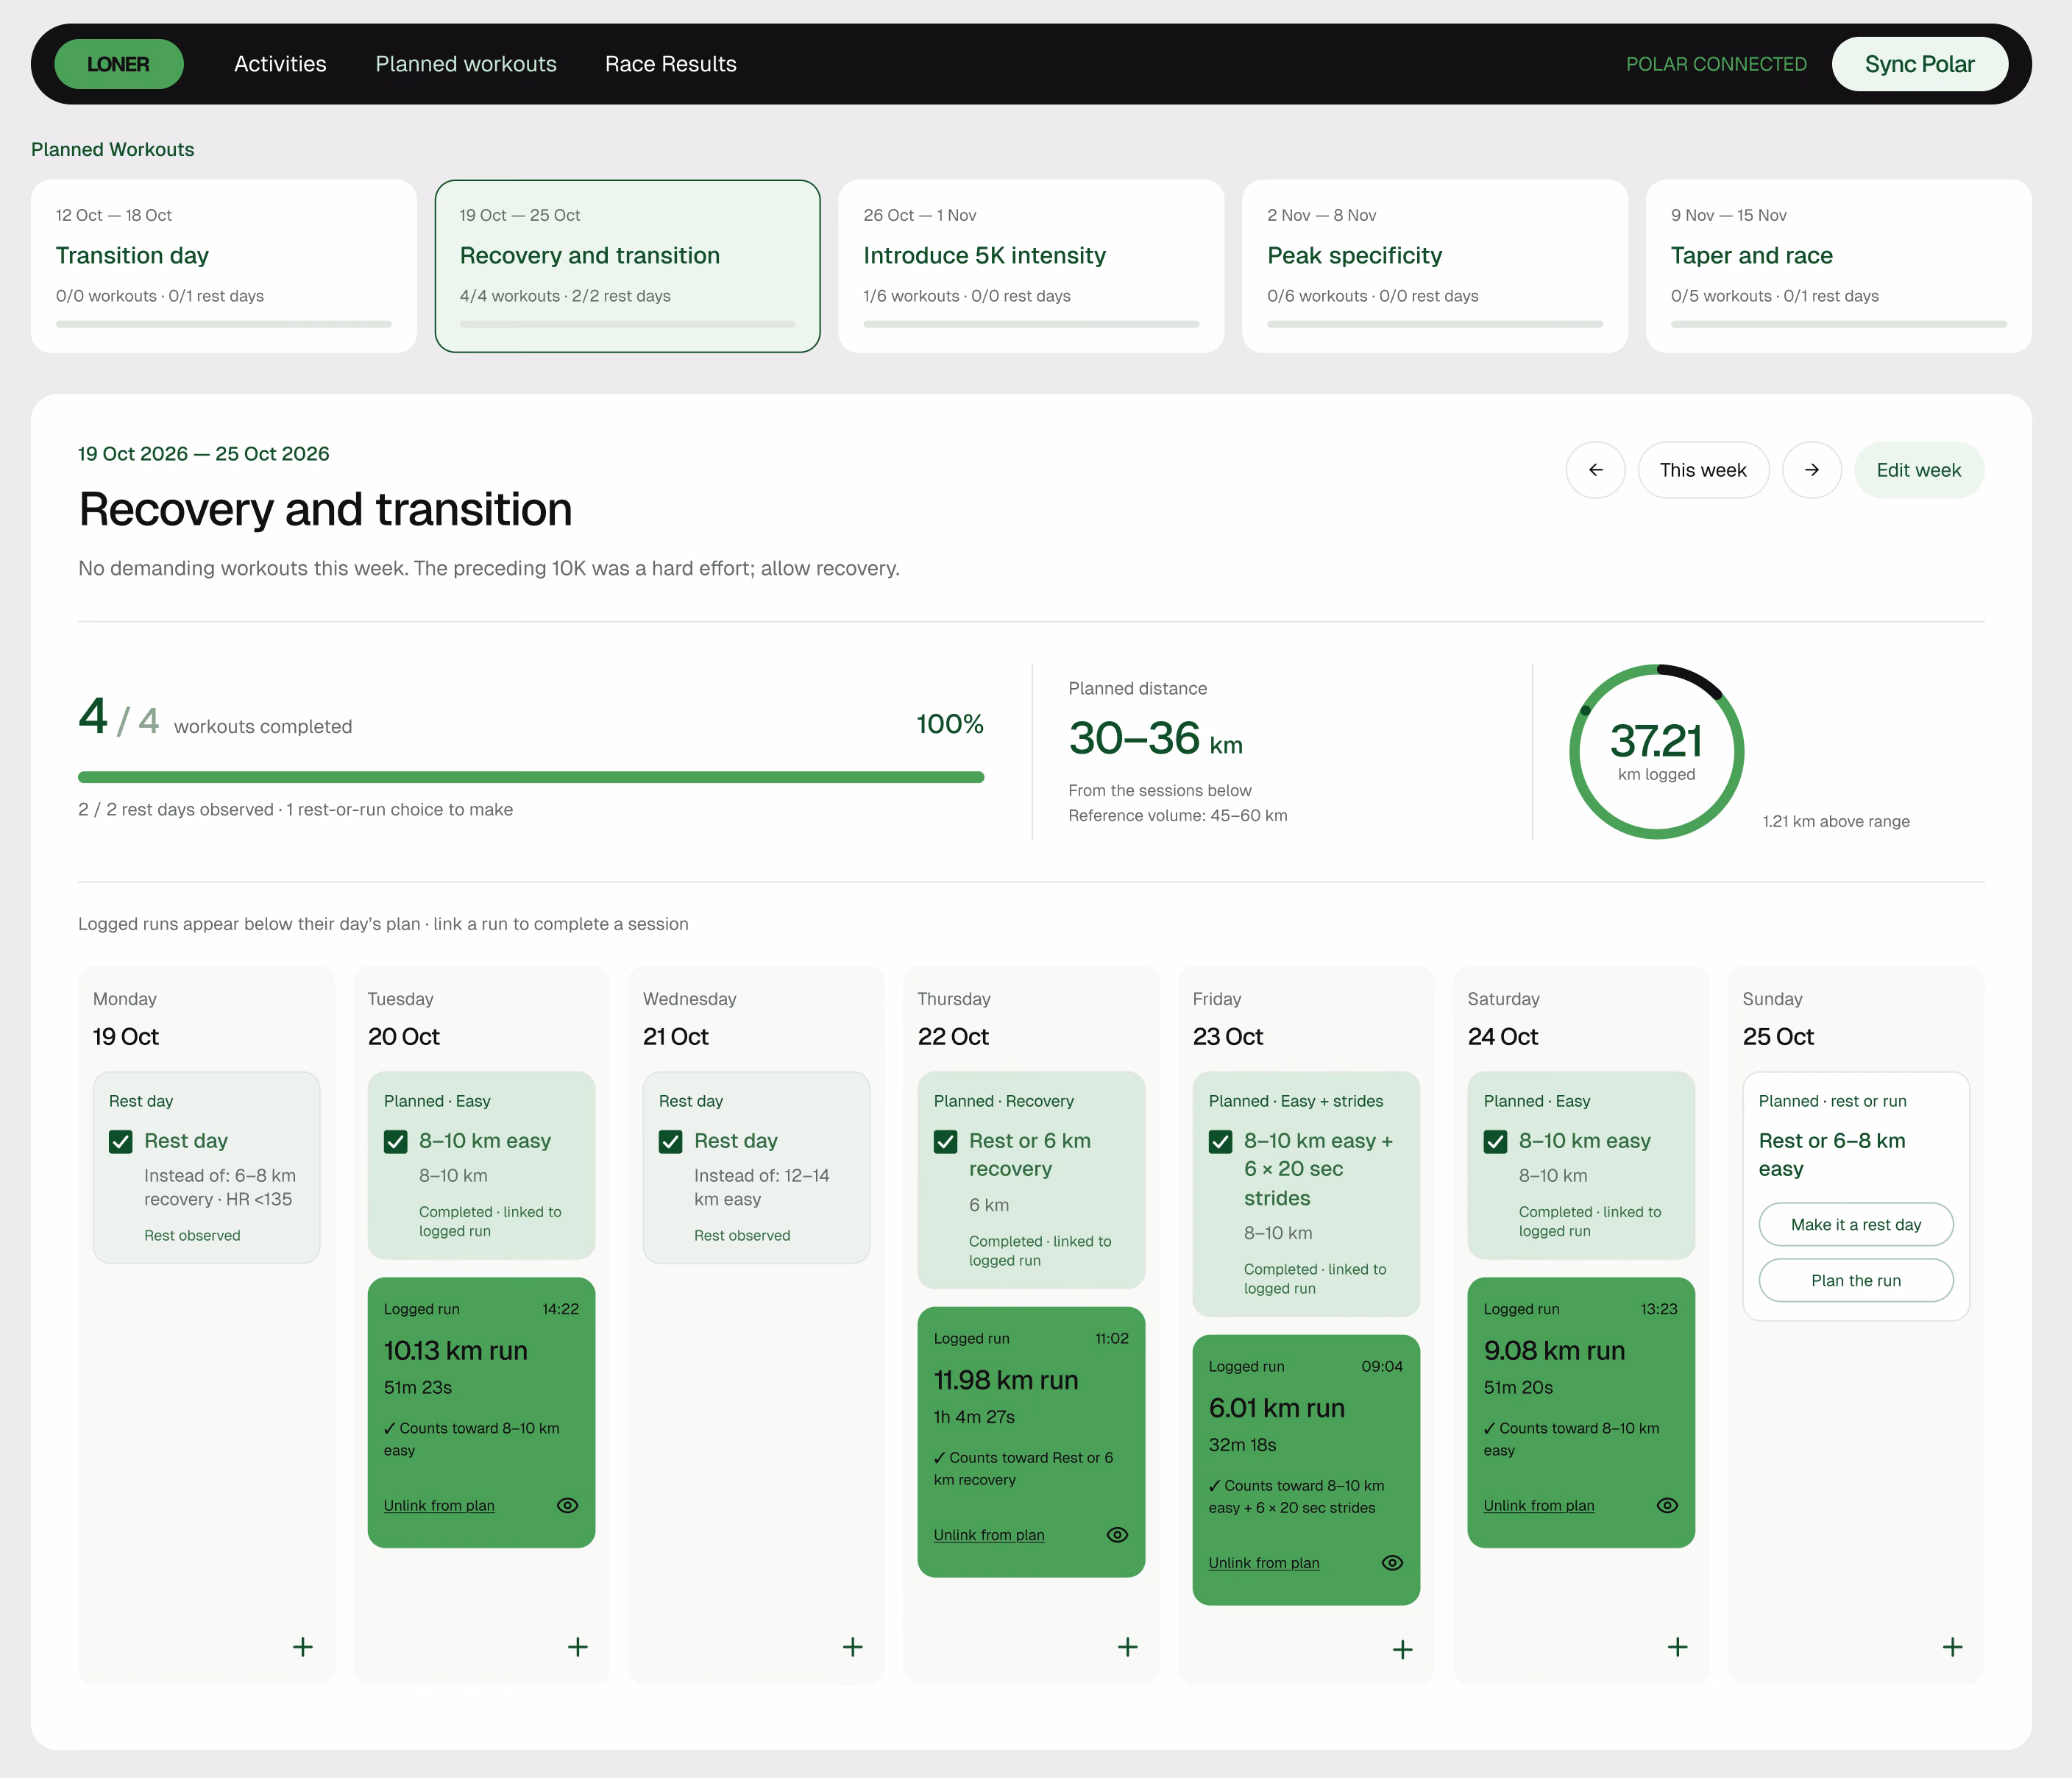Click the 37.21 km logged ring
This screenshot has height=1778, width=2072.
click(1657, 751)
